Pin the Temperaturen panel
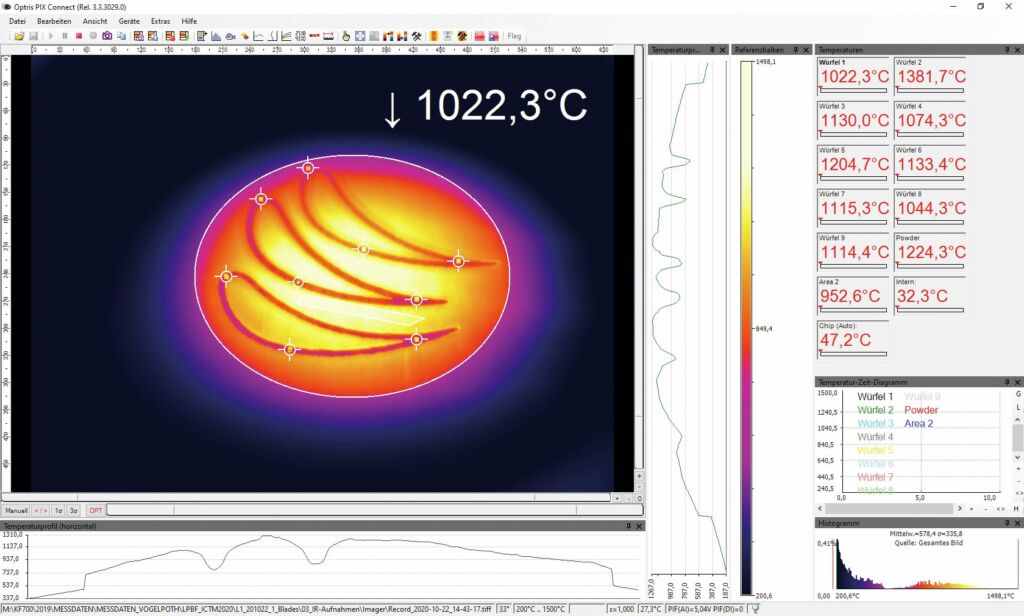The height and width of the screenshot is (616, 1024). [1005, 49]
